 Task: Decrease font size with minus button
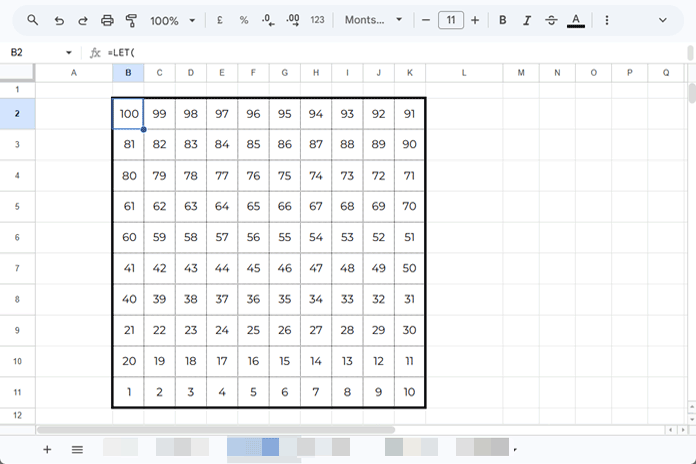[x=426, y=20]
